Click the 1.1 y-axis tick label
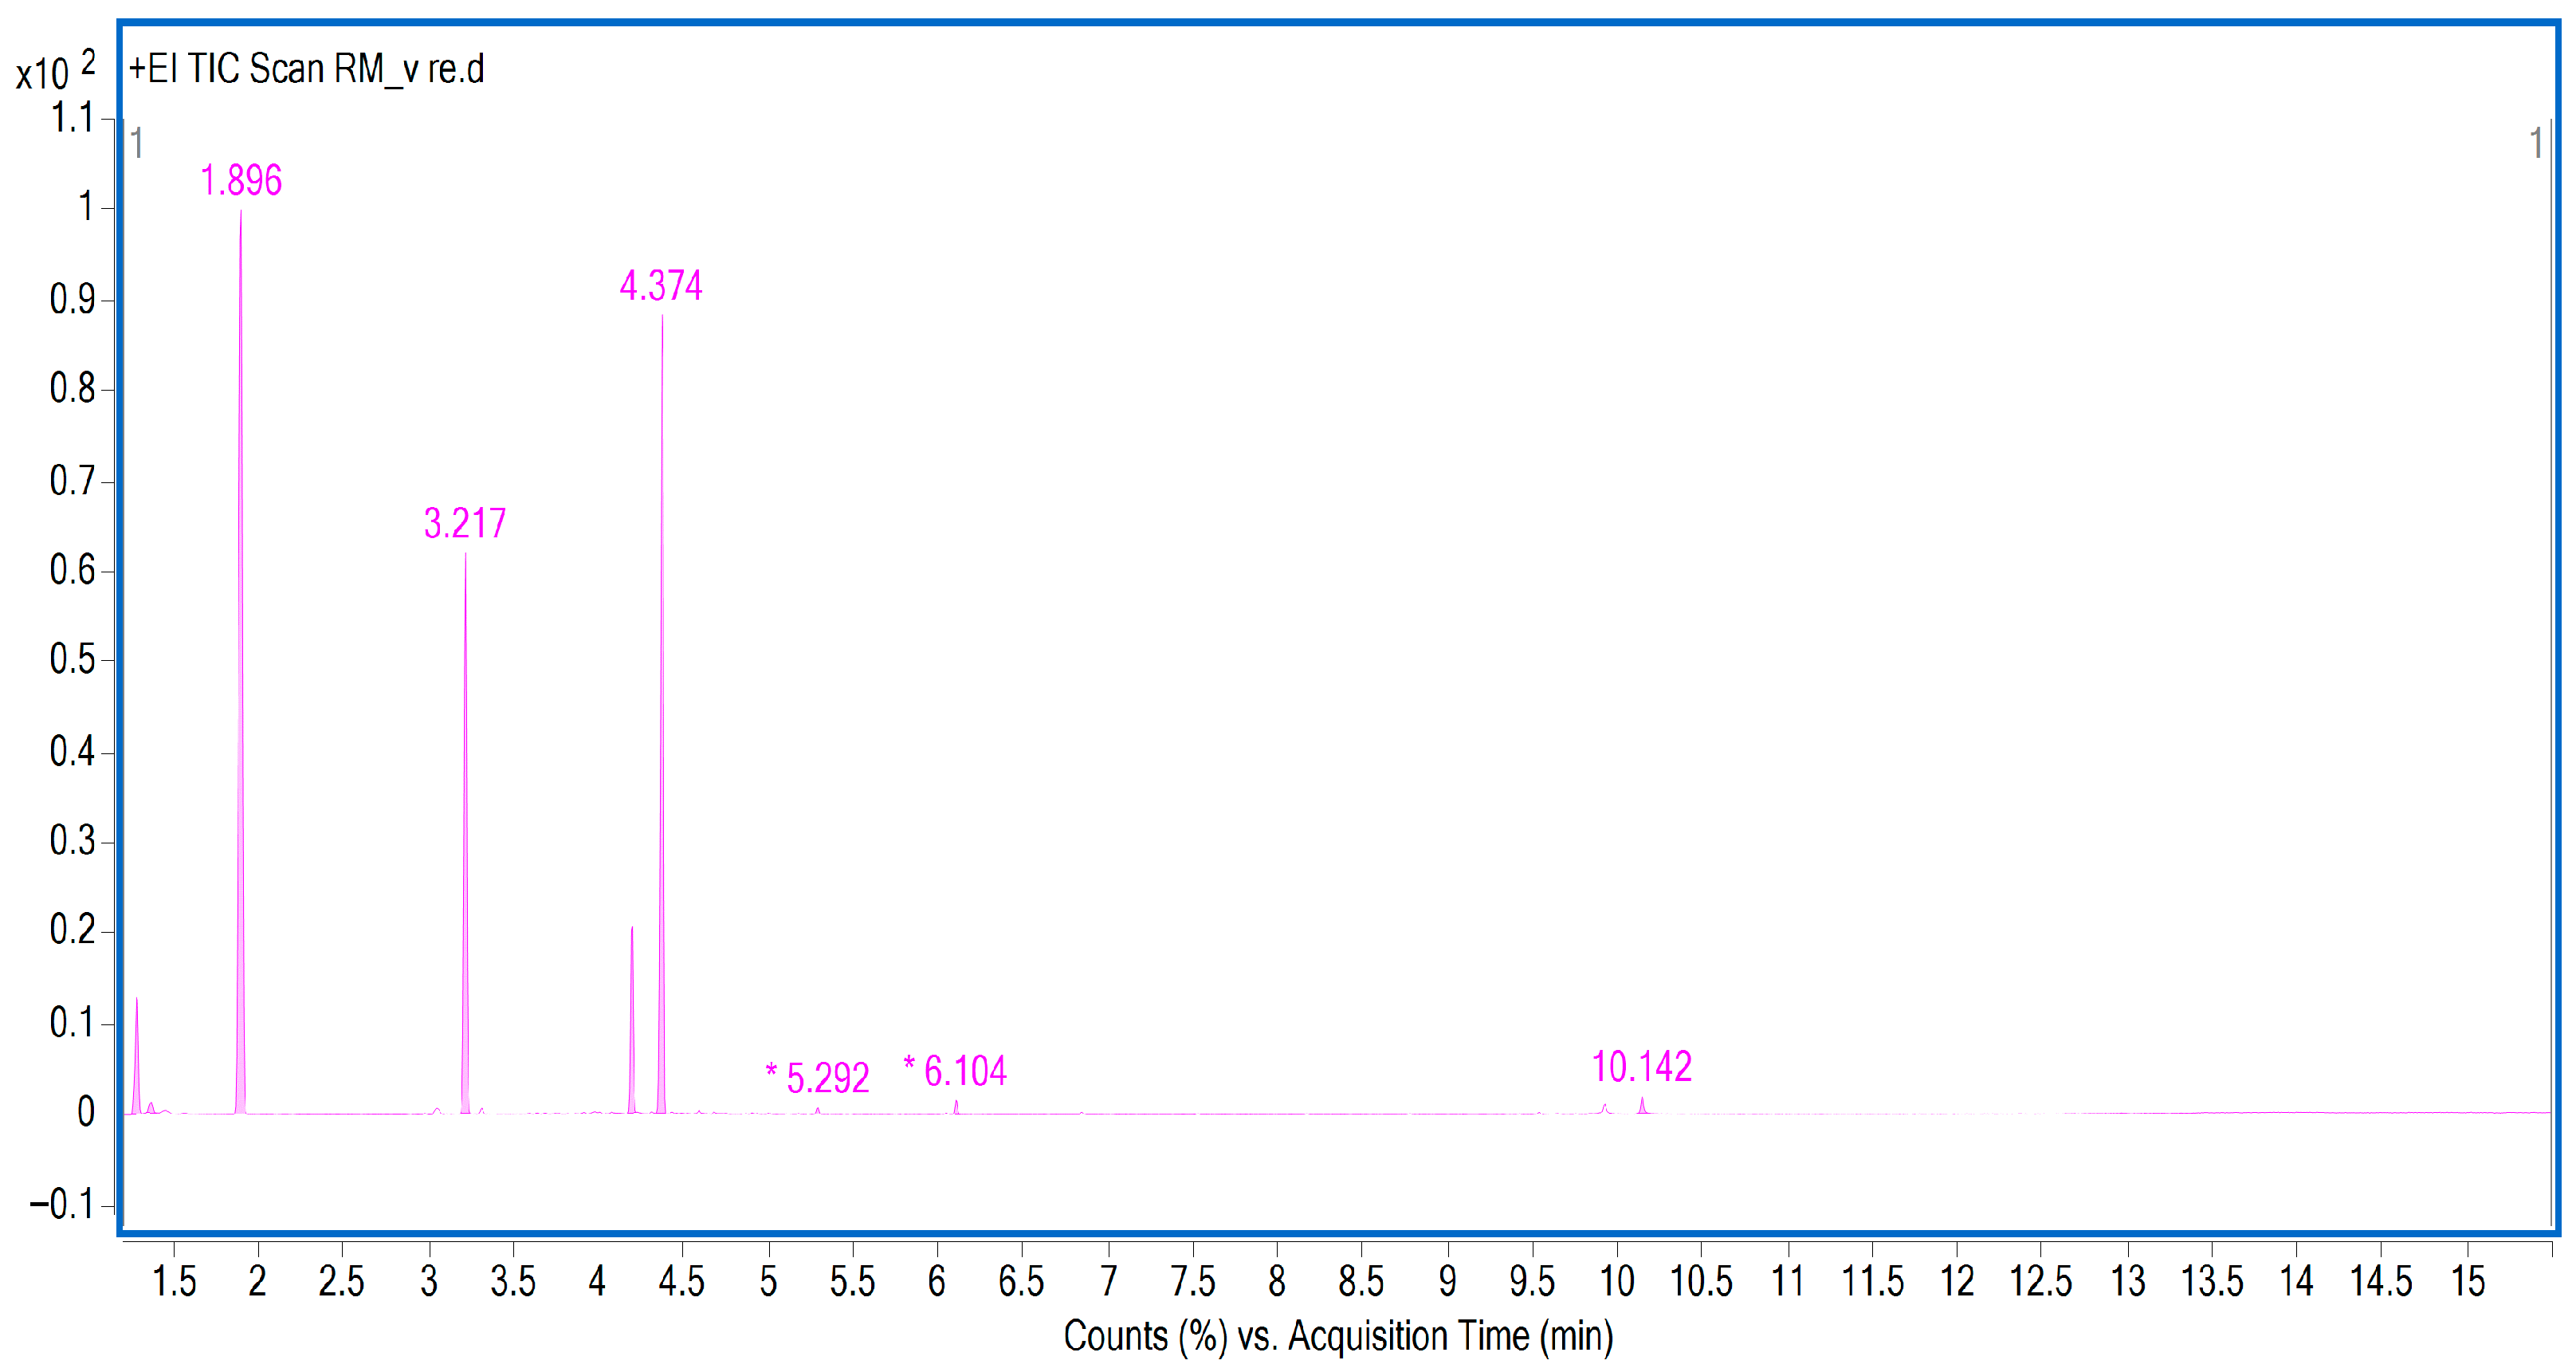This screenshot has height=1372, width=2576. click(x=72, y=118)
